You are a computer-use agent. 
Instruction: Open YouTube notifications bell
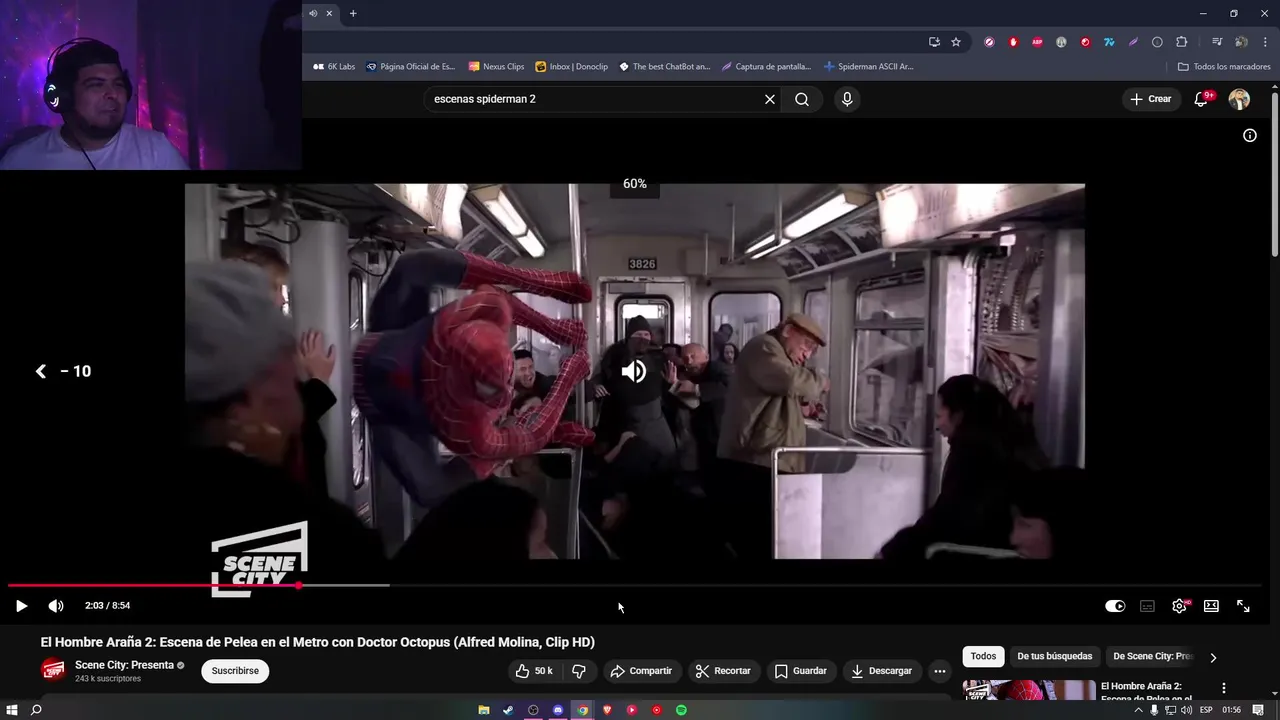[1202, 99]
